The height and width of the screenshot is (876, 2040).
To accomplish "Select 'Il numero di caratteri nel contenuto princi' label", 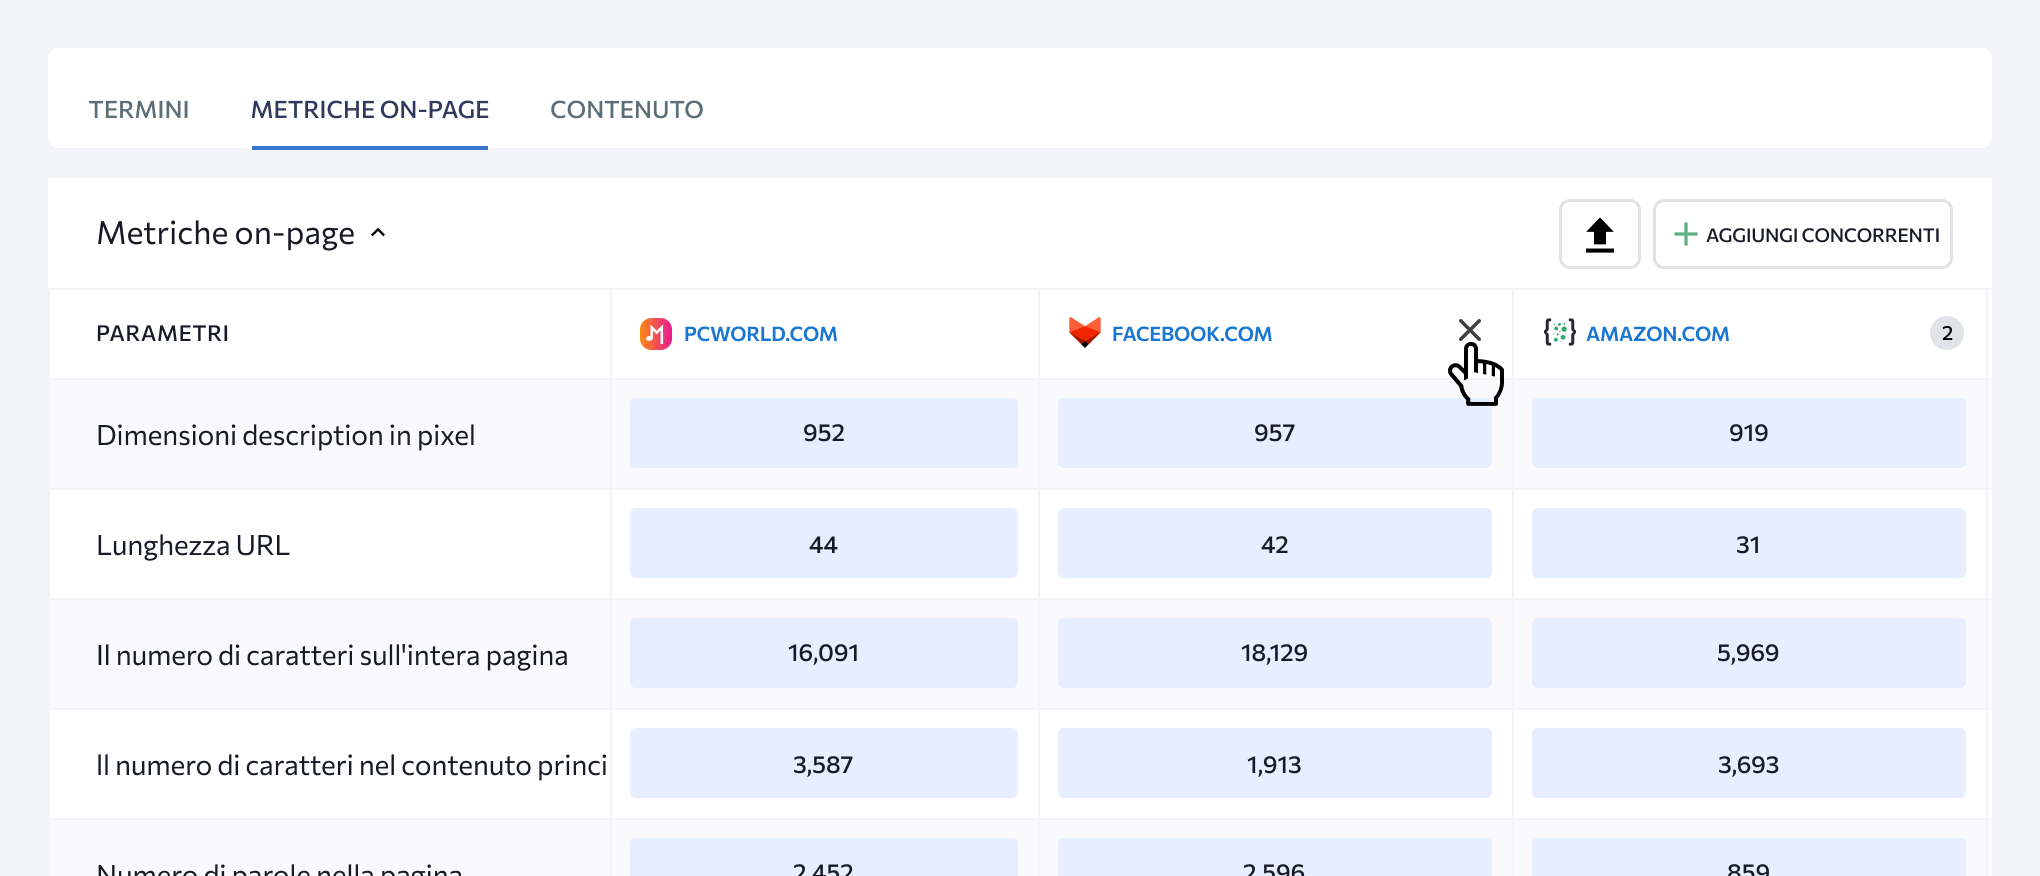I will [x=352, y=765].
